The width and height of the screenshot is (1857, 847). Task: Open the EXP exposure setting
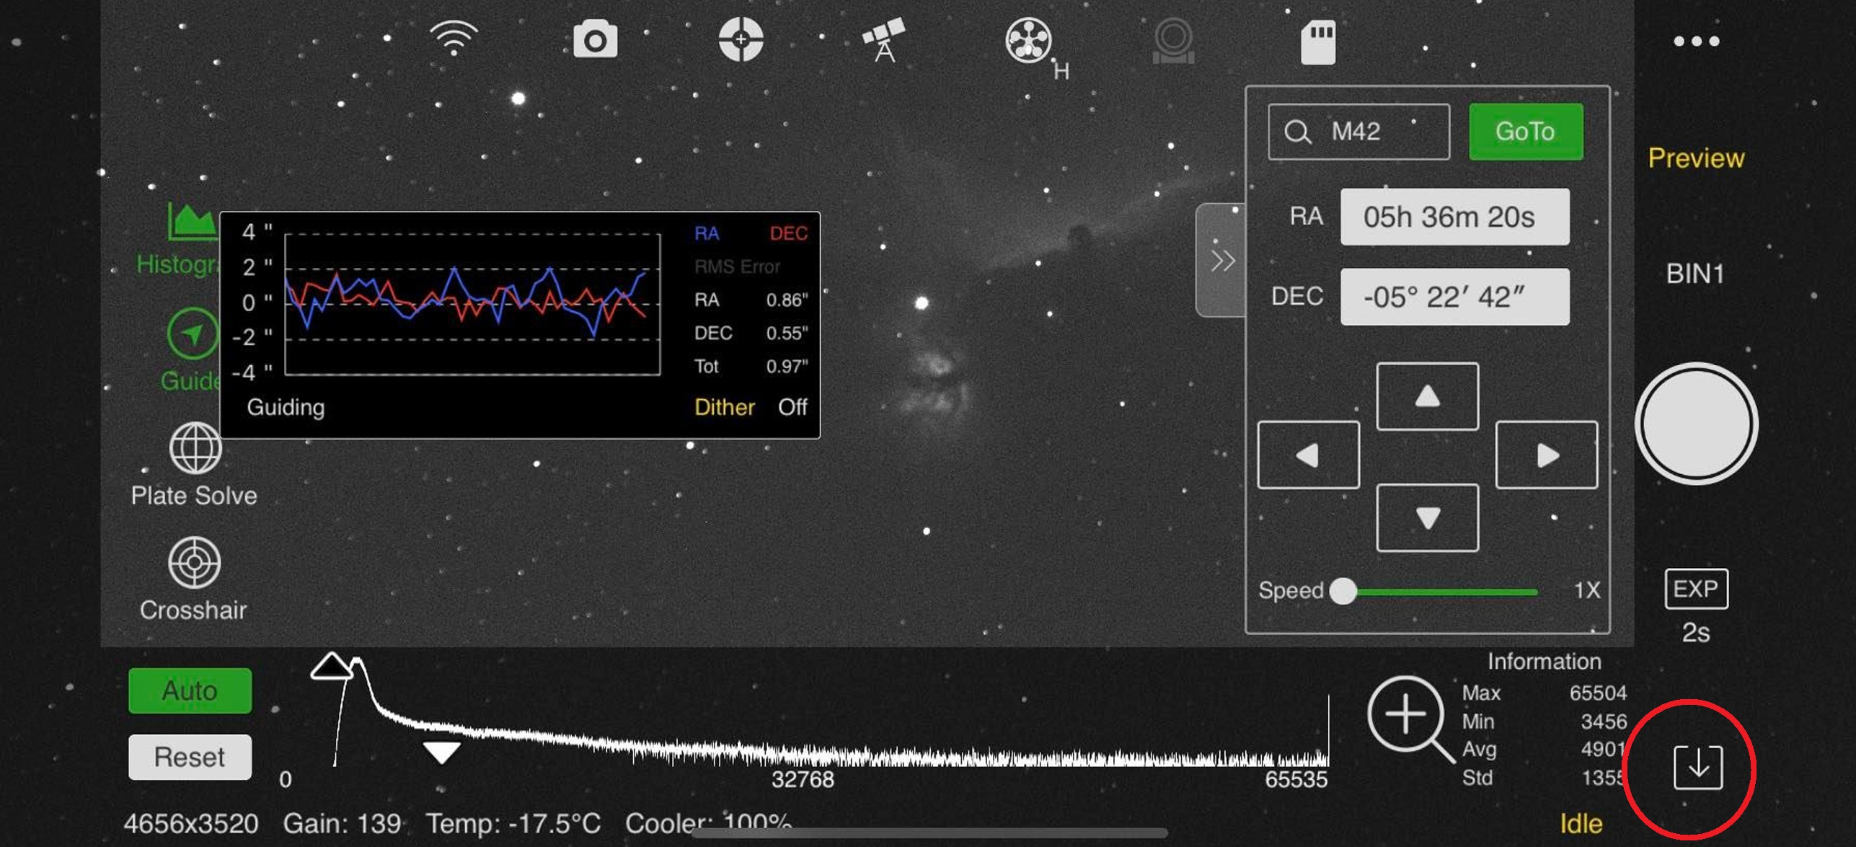coord(1696,589)
